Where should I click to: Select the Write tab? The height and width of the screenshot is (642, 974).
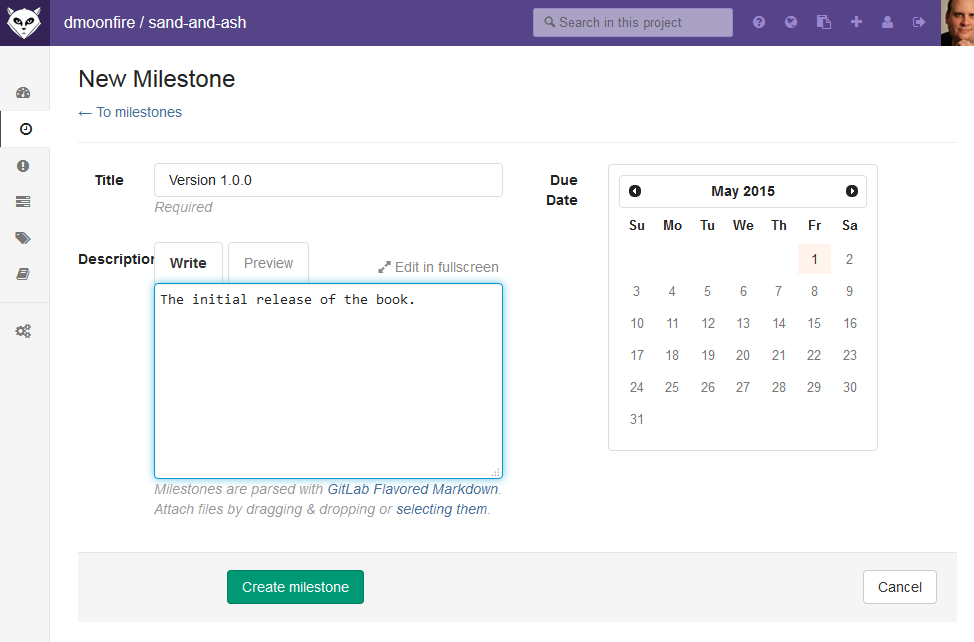pos(188,263)
